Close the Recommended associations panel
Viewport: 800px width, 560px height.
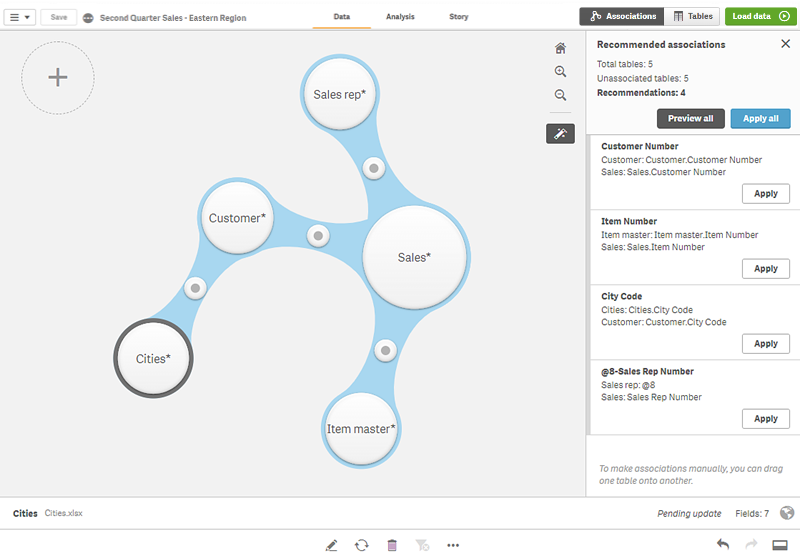[x=786, y=44]
